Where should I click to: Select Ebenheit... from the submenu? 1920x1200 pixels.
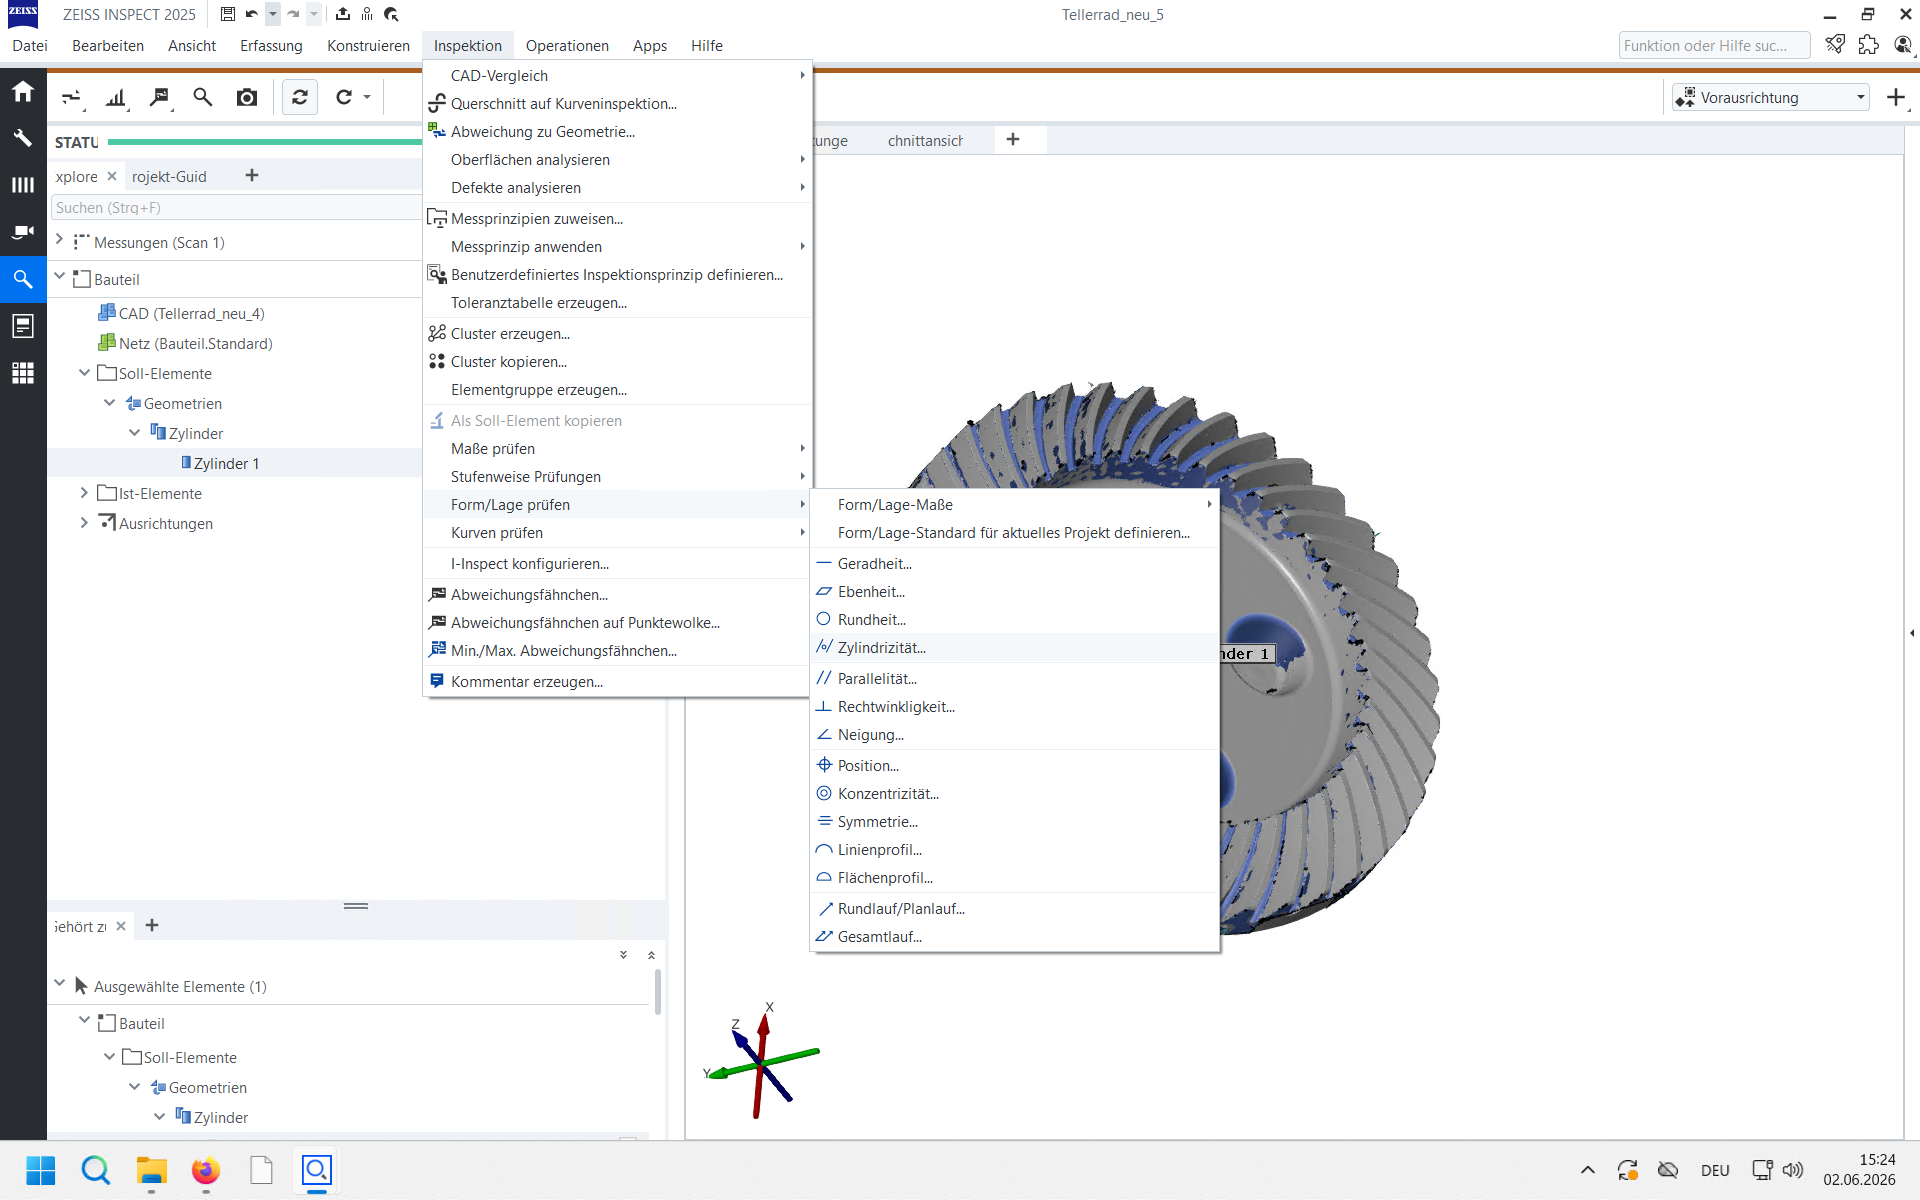[1014, 592]
